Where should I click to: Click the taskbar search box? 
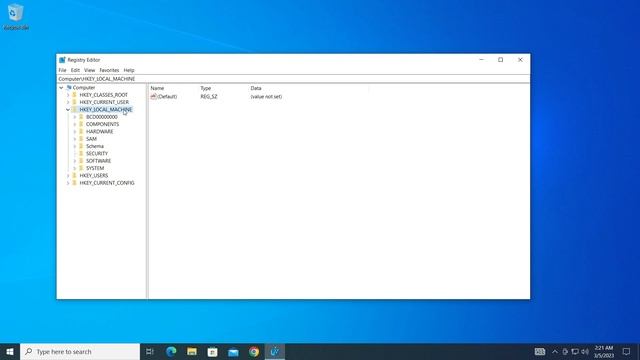pyautogui.click(x=80, y=351)
